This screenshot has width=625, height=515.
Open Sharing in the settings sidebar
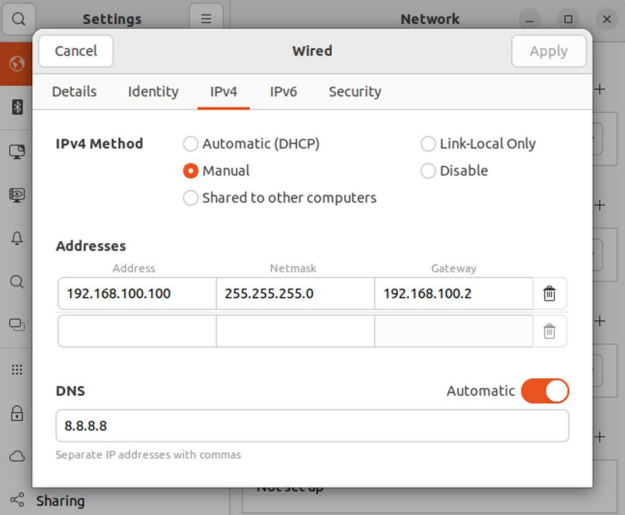pyautogui.click(x=59, y=501)
